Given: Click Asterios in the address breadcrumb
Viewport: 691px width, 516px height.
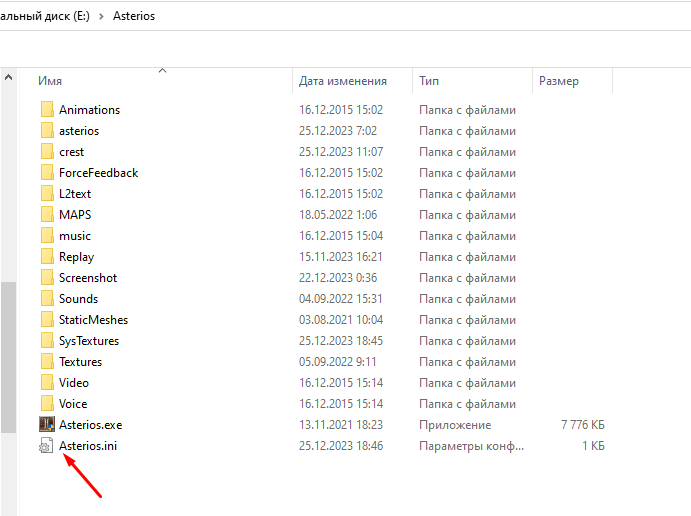Looking at the screenshot, I should [x=134, y=16].
